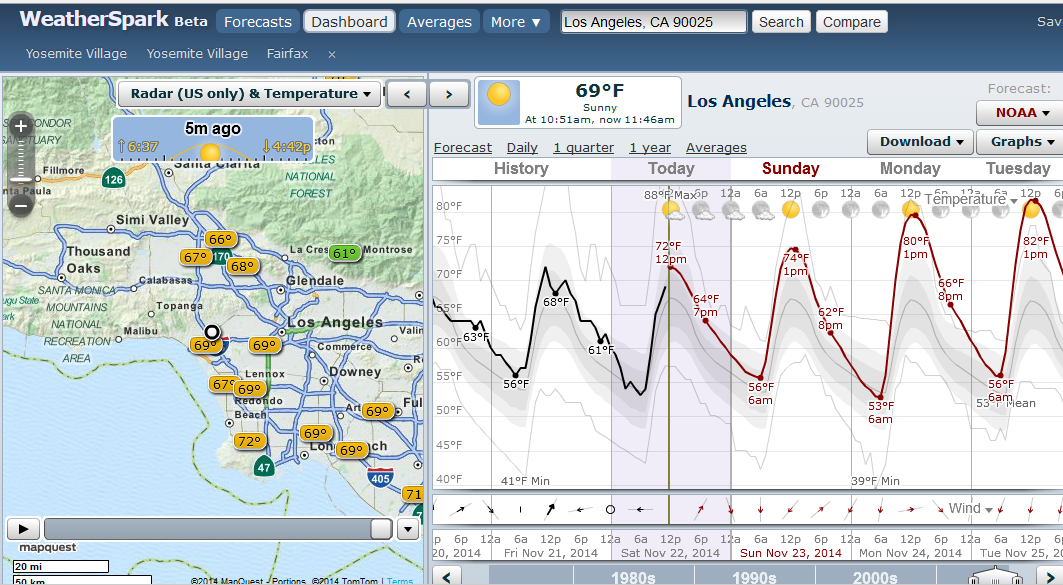Open the WeatherSpark Beta home logo

[x=113, y=20]
